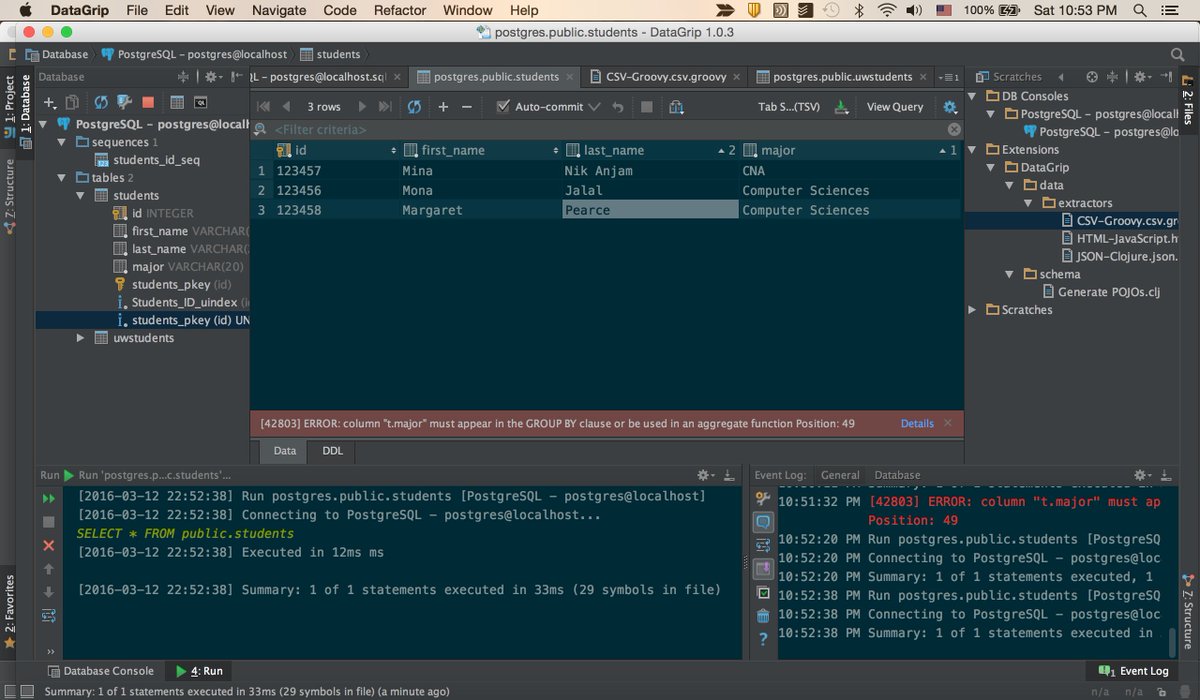1200x700 pixels.
Task: Open data editor settings gear
Action: tap(950, 106)
